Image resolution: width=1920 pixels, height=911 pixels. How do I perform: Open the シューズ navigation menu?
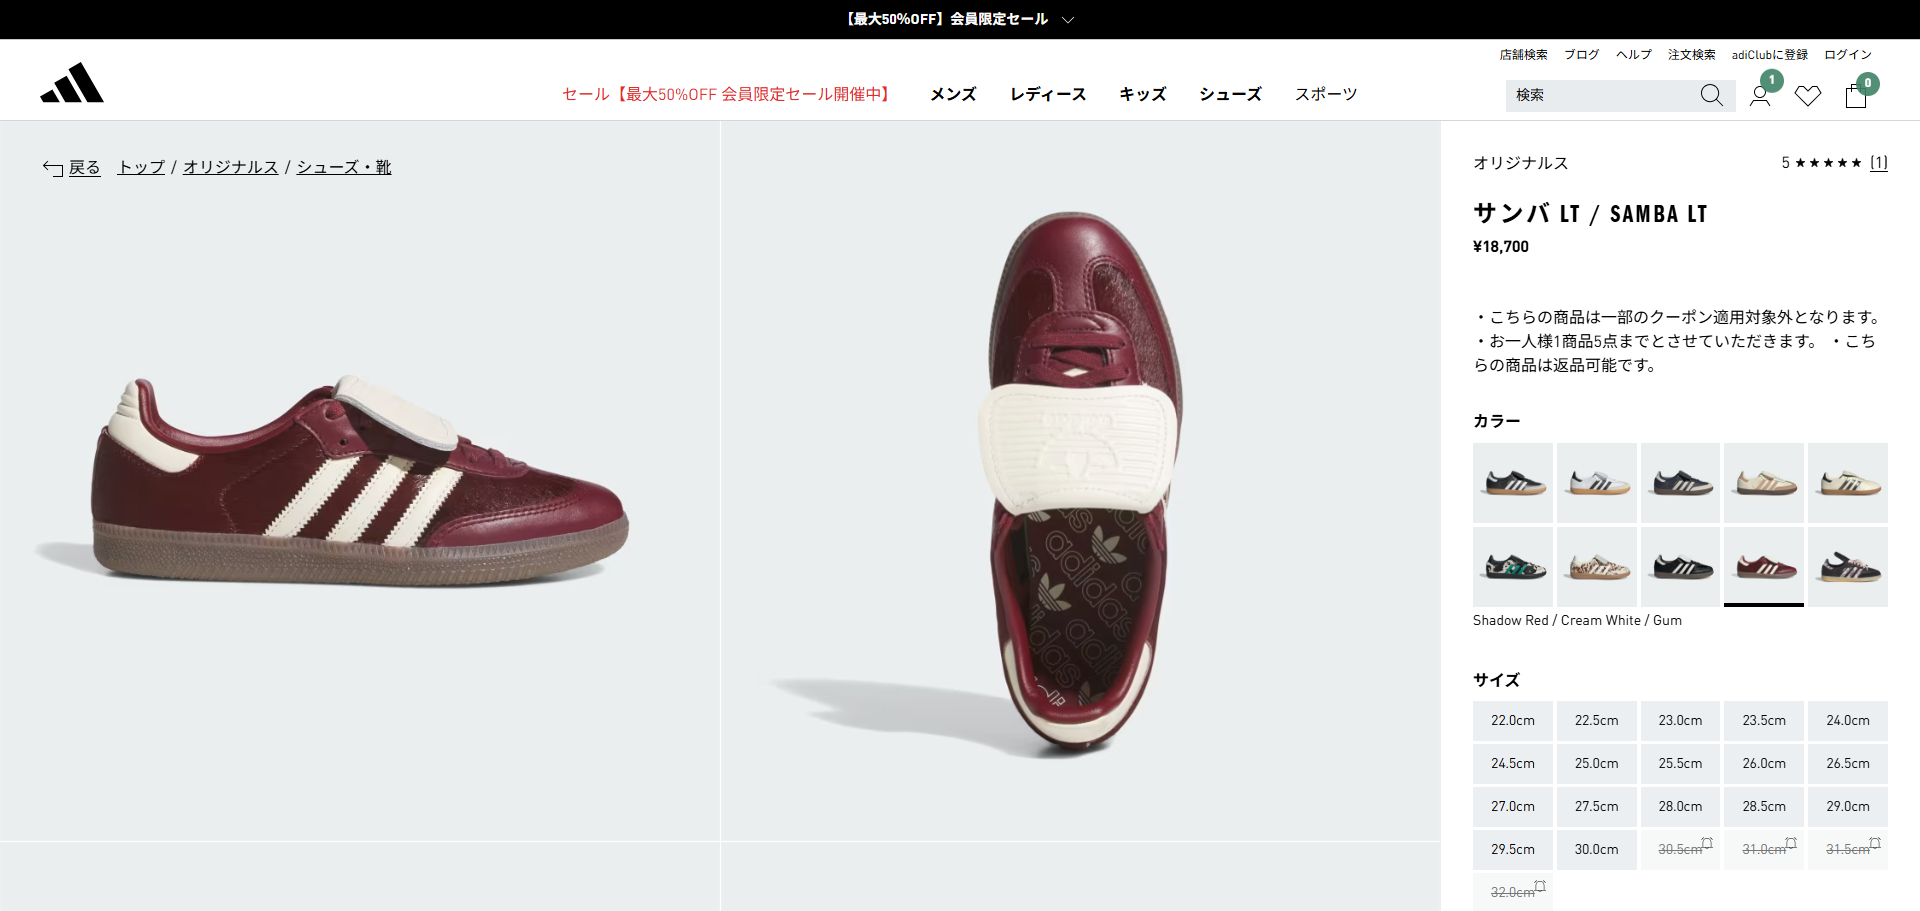[1230, 94]
